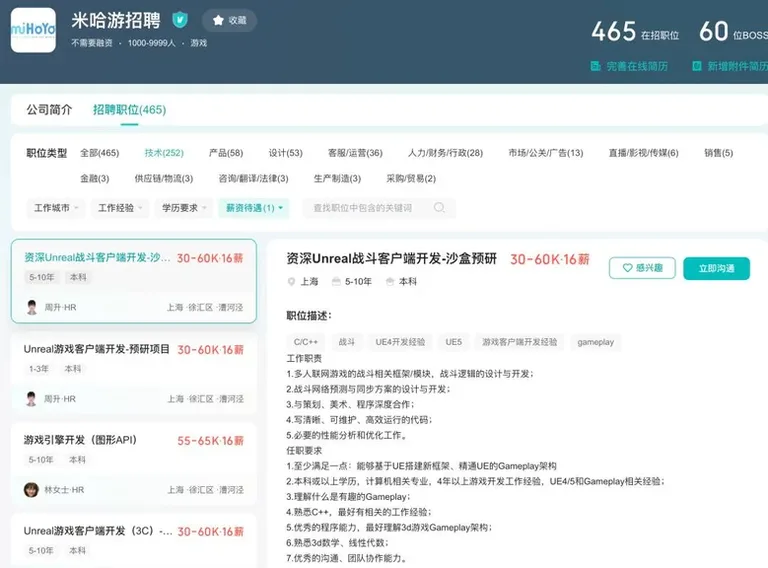This screenshot has height=568, width=768.
Task: Open the 工作经验 dropdown
Action: tap(120, 208)
